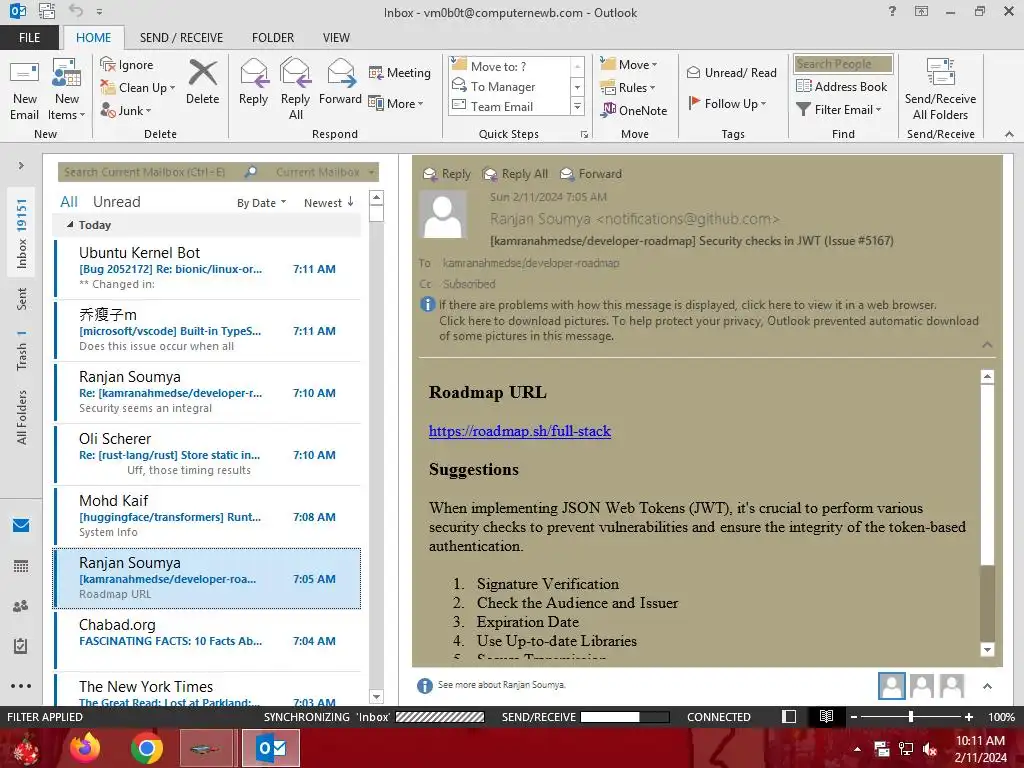Delete the selected message with ribbon X
Viewport: 1024px width, 768px height.
coord(202,82)
